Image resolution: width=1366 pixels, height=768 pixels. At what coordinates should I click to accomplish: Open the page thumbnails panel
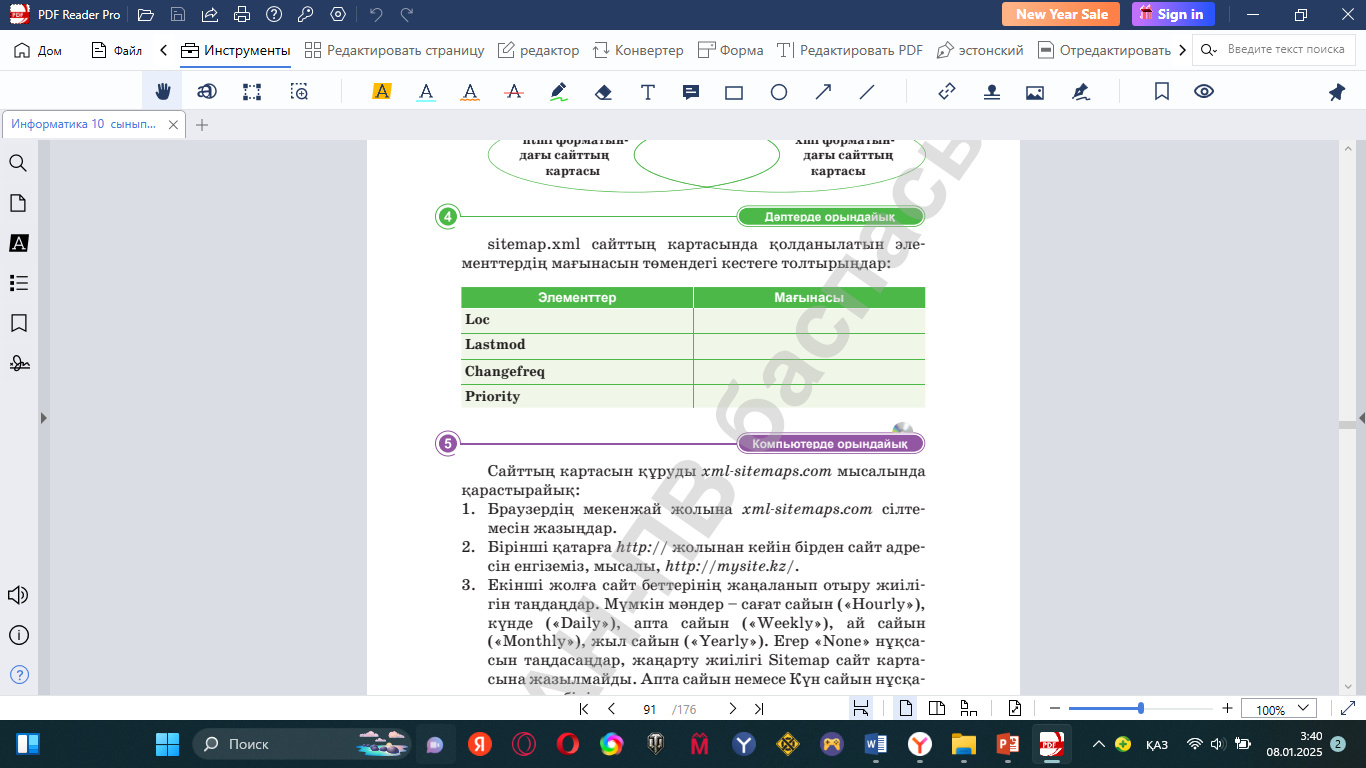18,203
